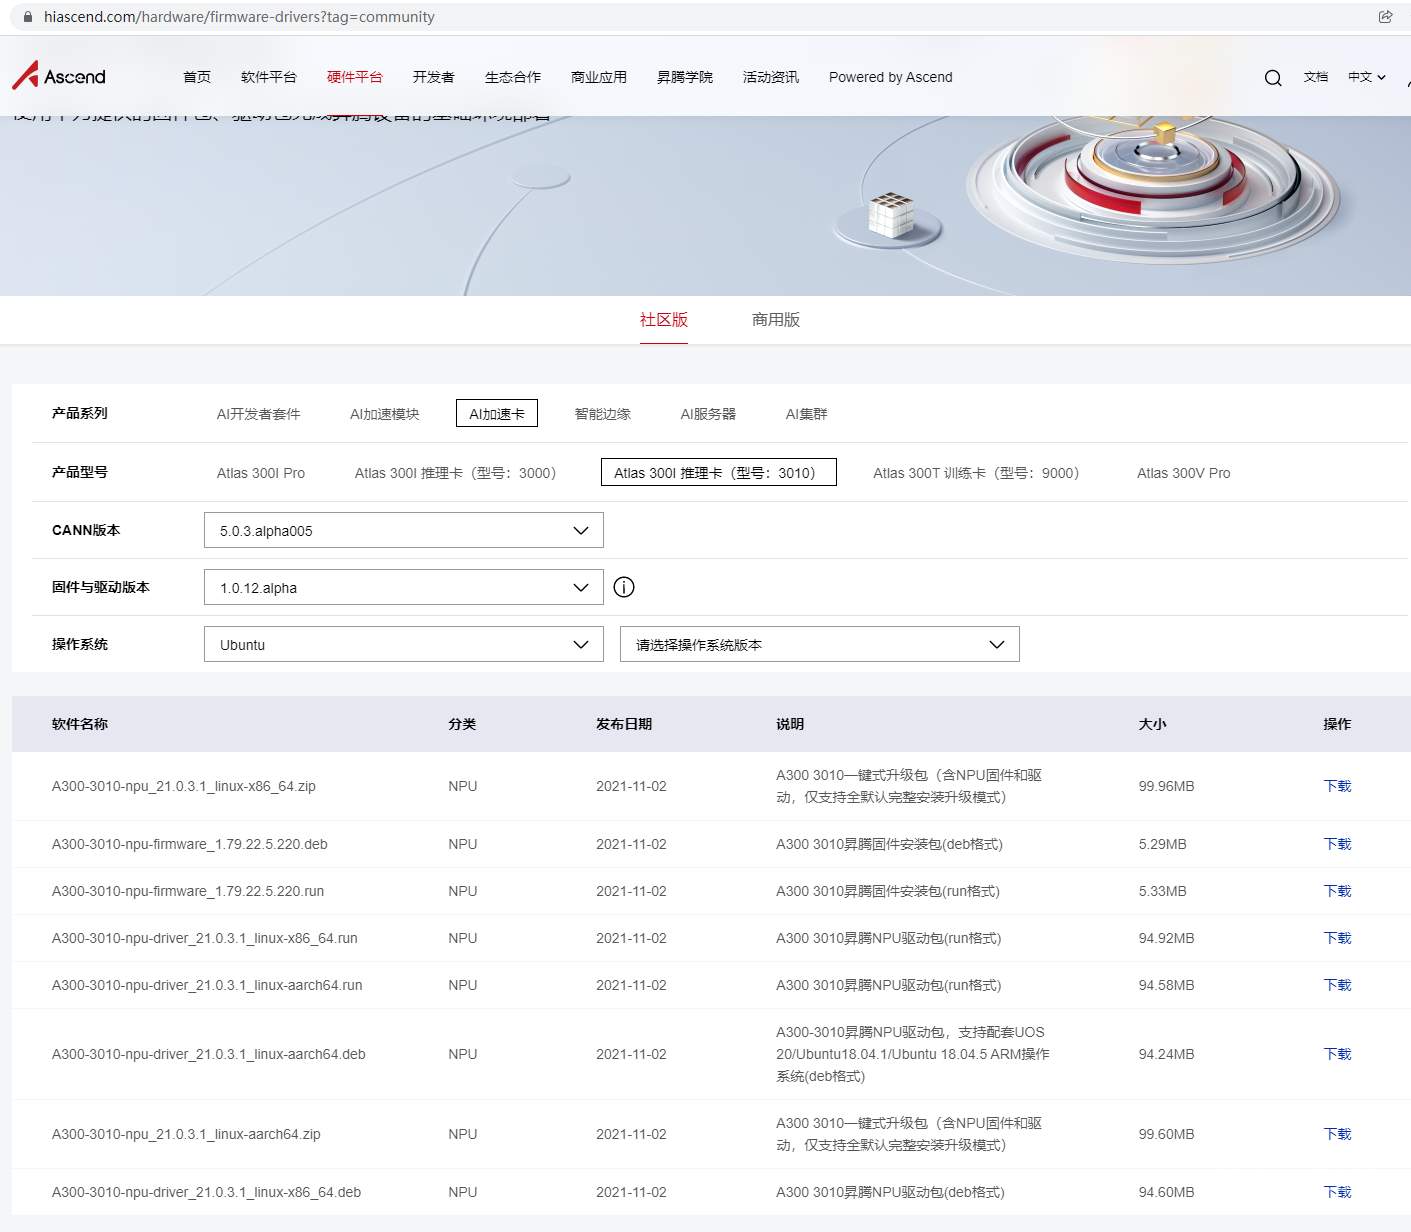Download A300-3010-npu-driver_21.0.3.1_linux-aarch64.run
1411x1232 pixels.
click(x=1337, y=985)
